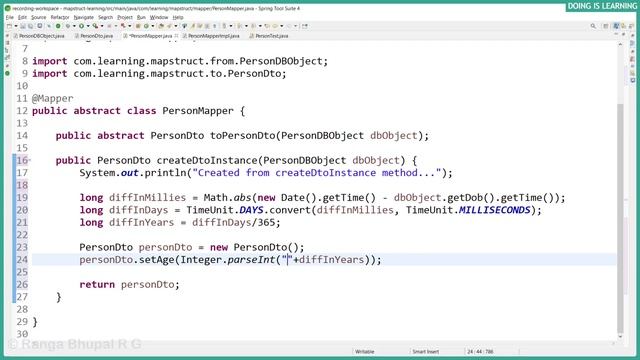Click the PersonDto import on line 9
The width and height of the screenshot is (640, 360).
click(159, 73)
